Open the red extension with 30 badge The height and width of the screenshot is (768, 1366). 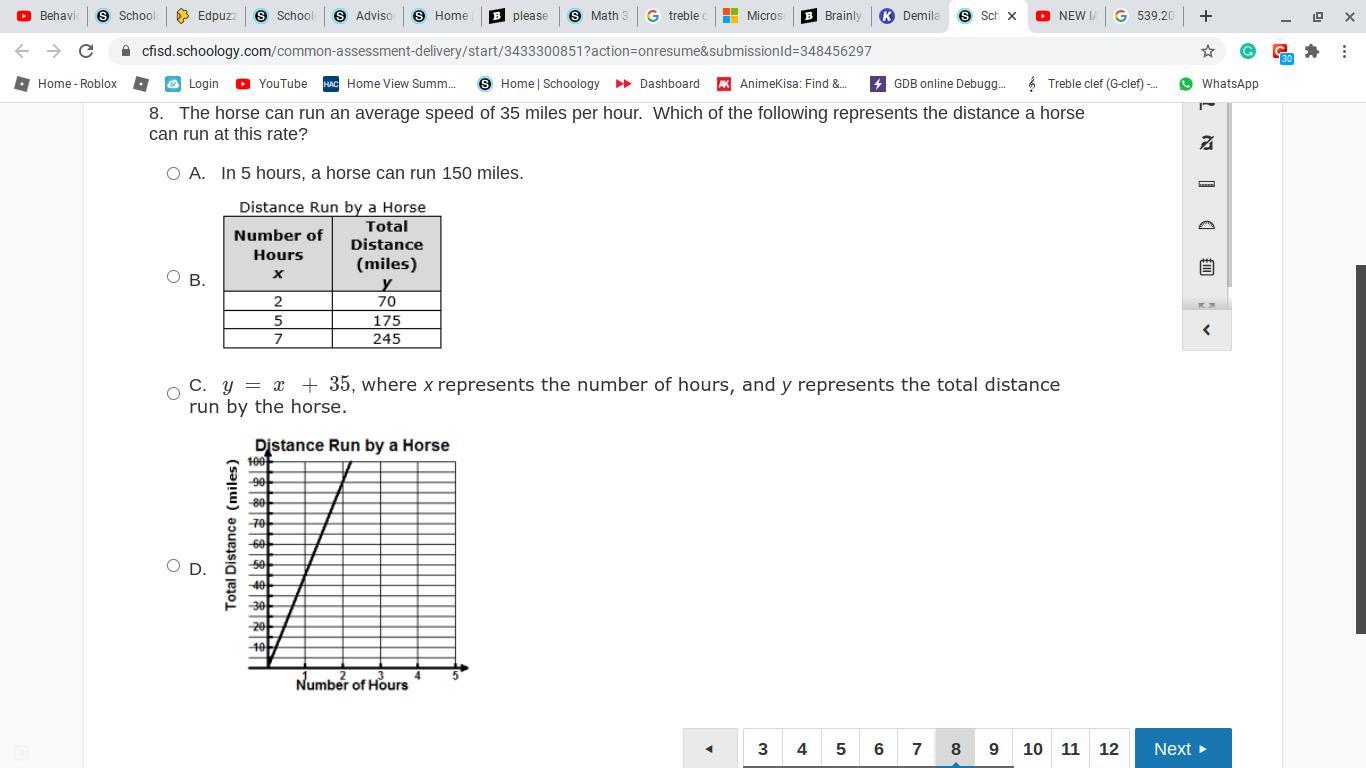tap(1281, 52)
